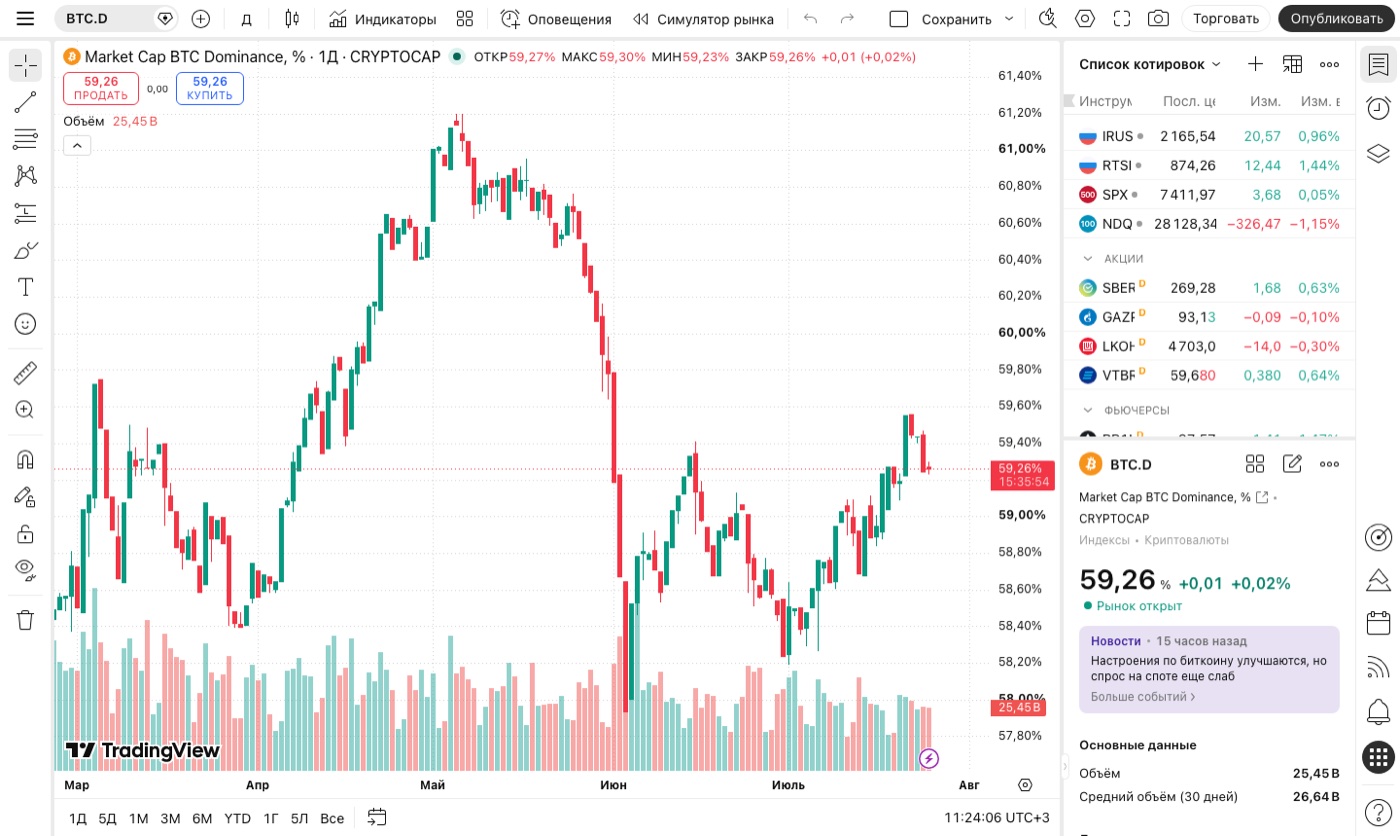Select the Все date range
The image size is (1400, 836).
(x=332, y=818)
